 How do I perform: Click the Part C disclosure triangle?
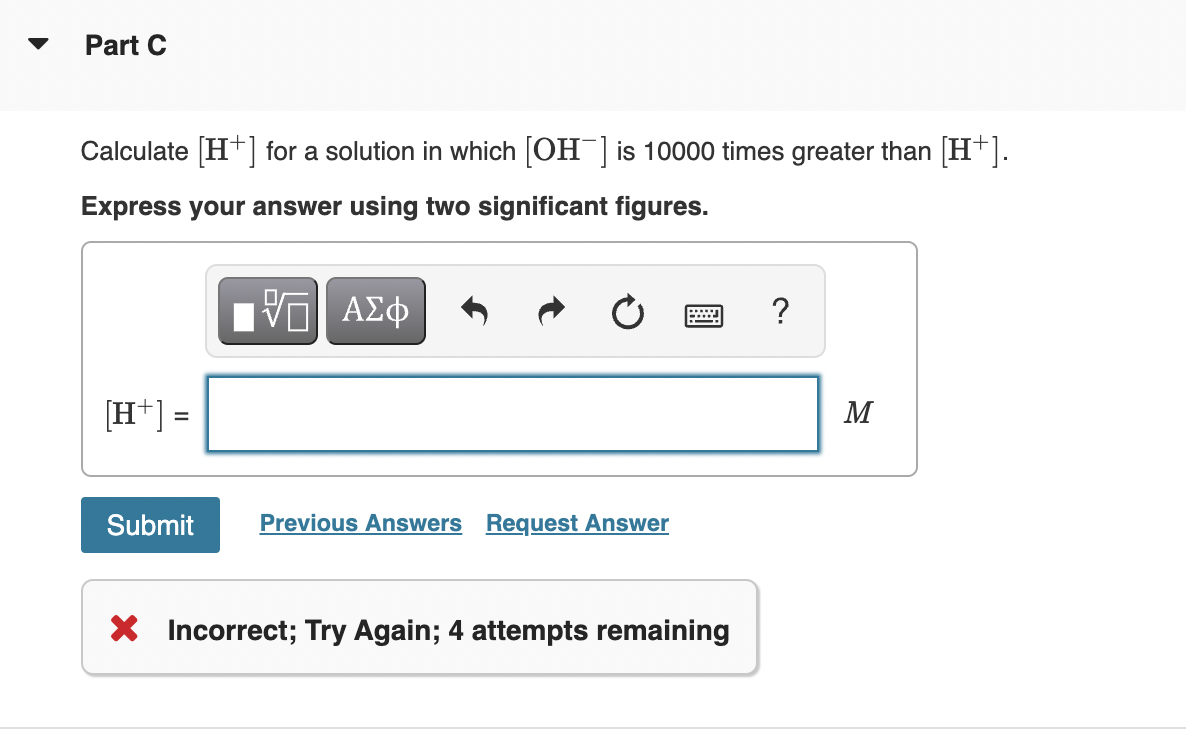pos(36,43)
